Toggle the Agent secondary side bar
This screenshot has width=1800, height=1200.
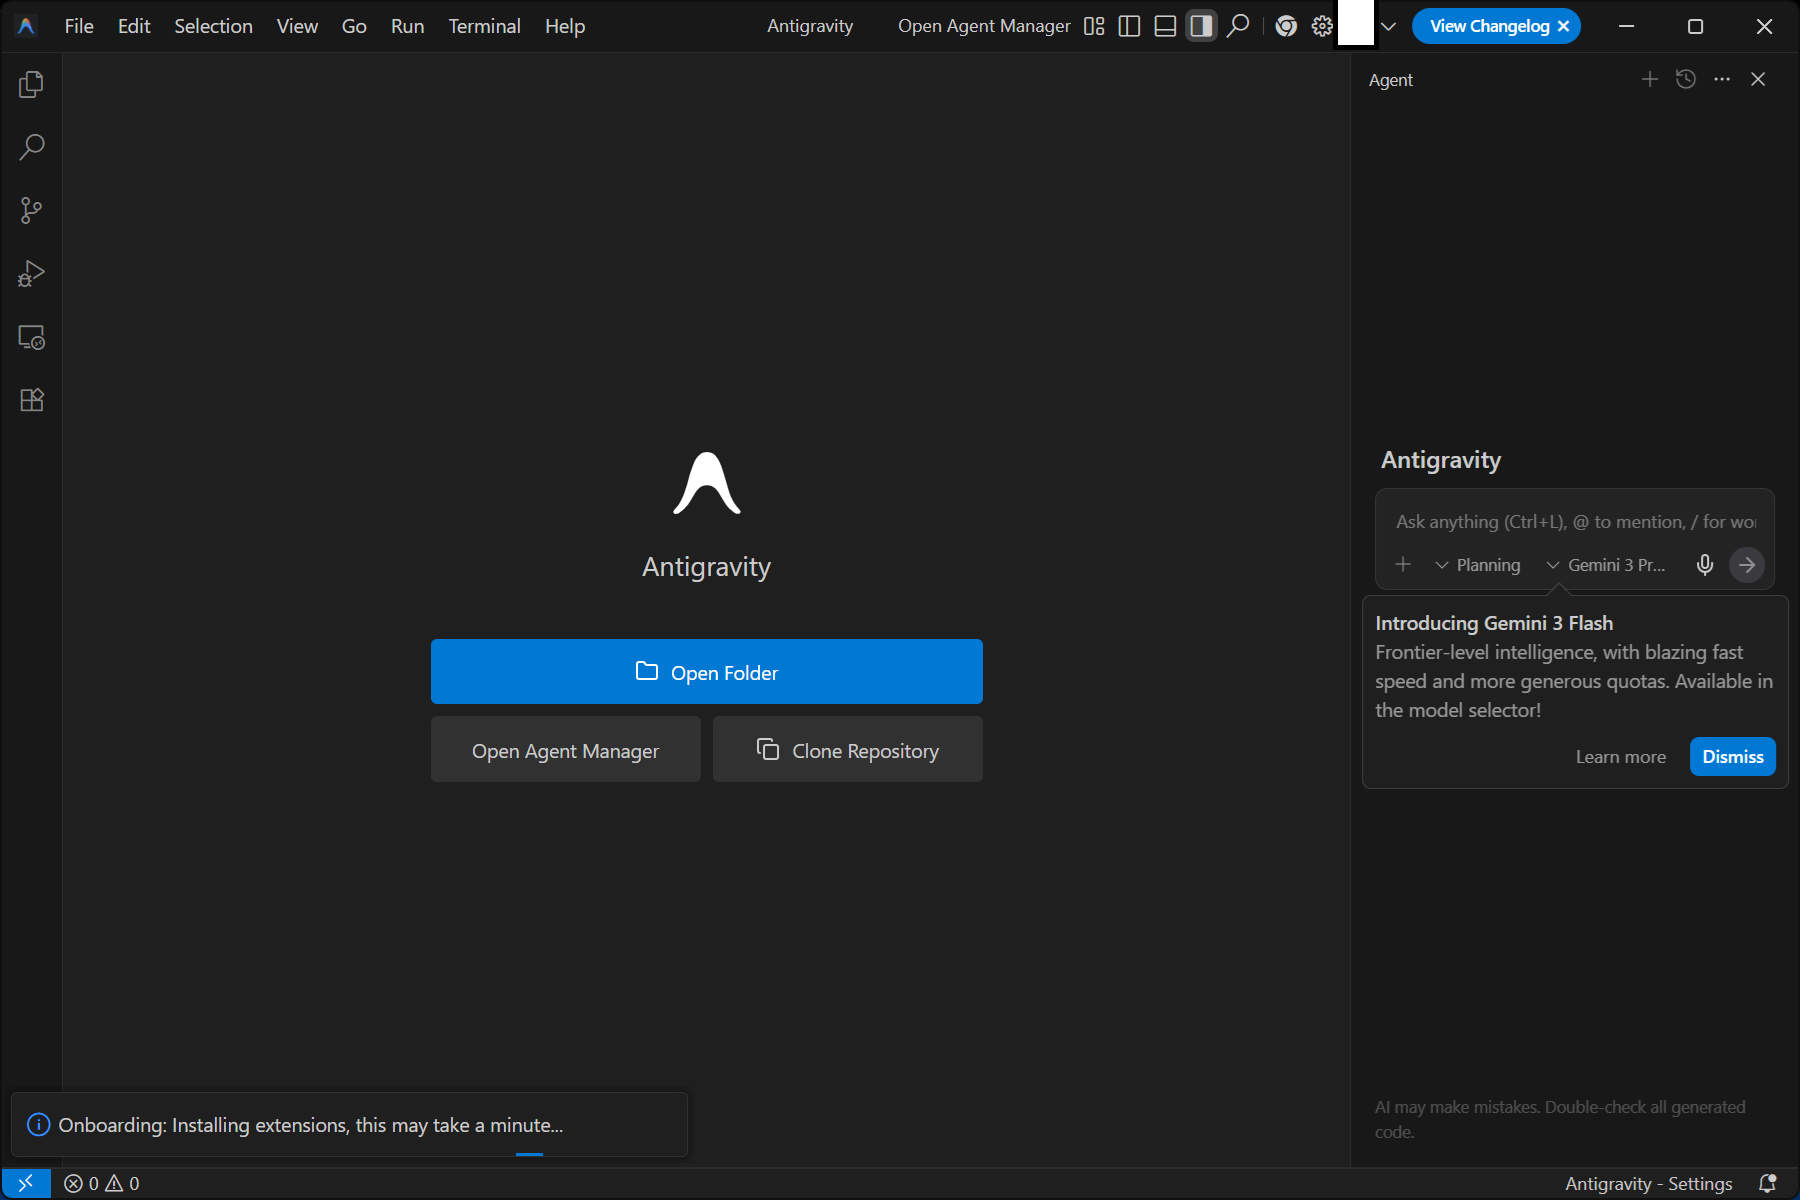[1201, 26]
